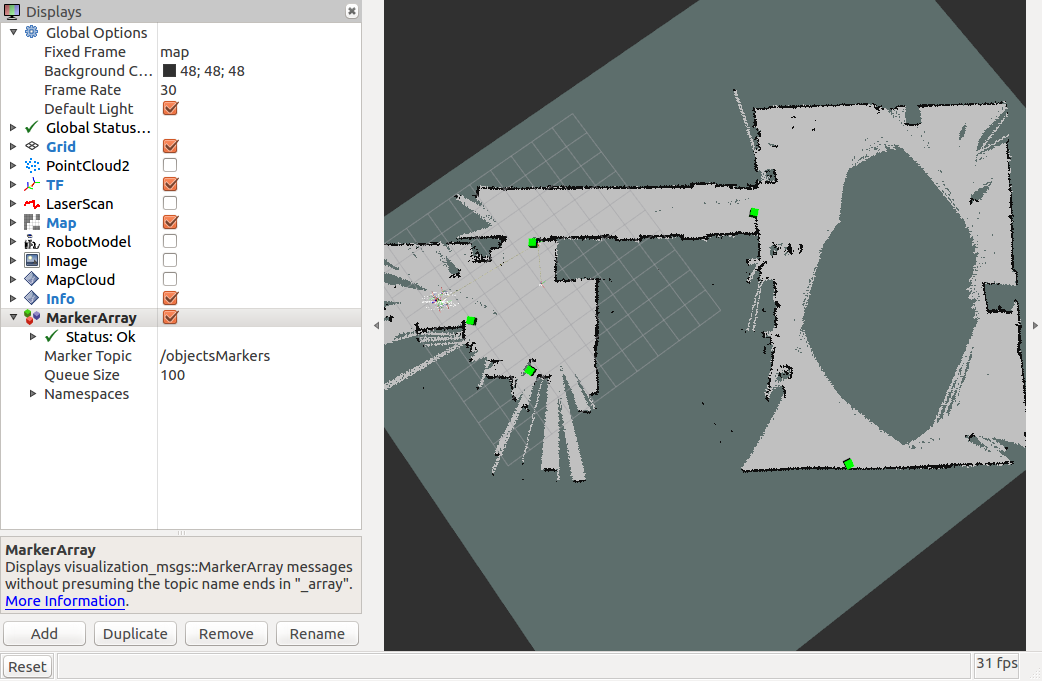
Task: Expand the Global Status entry
Action: point(13,127)
